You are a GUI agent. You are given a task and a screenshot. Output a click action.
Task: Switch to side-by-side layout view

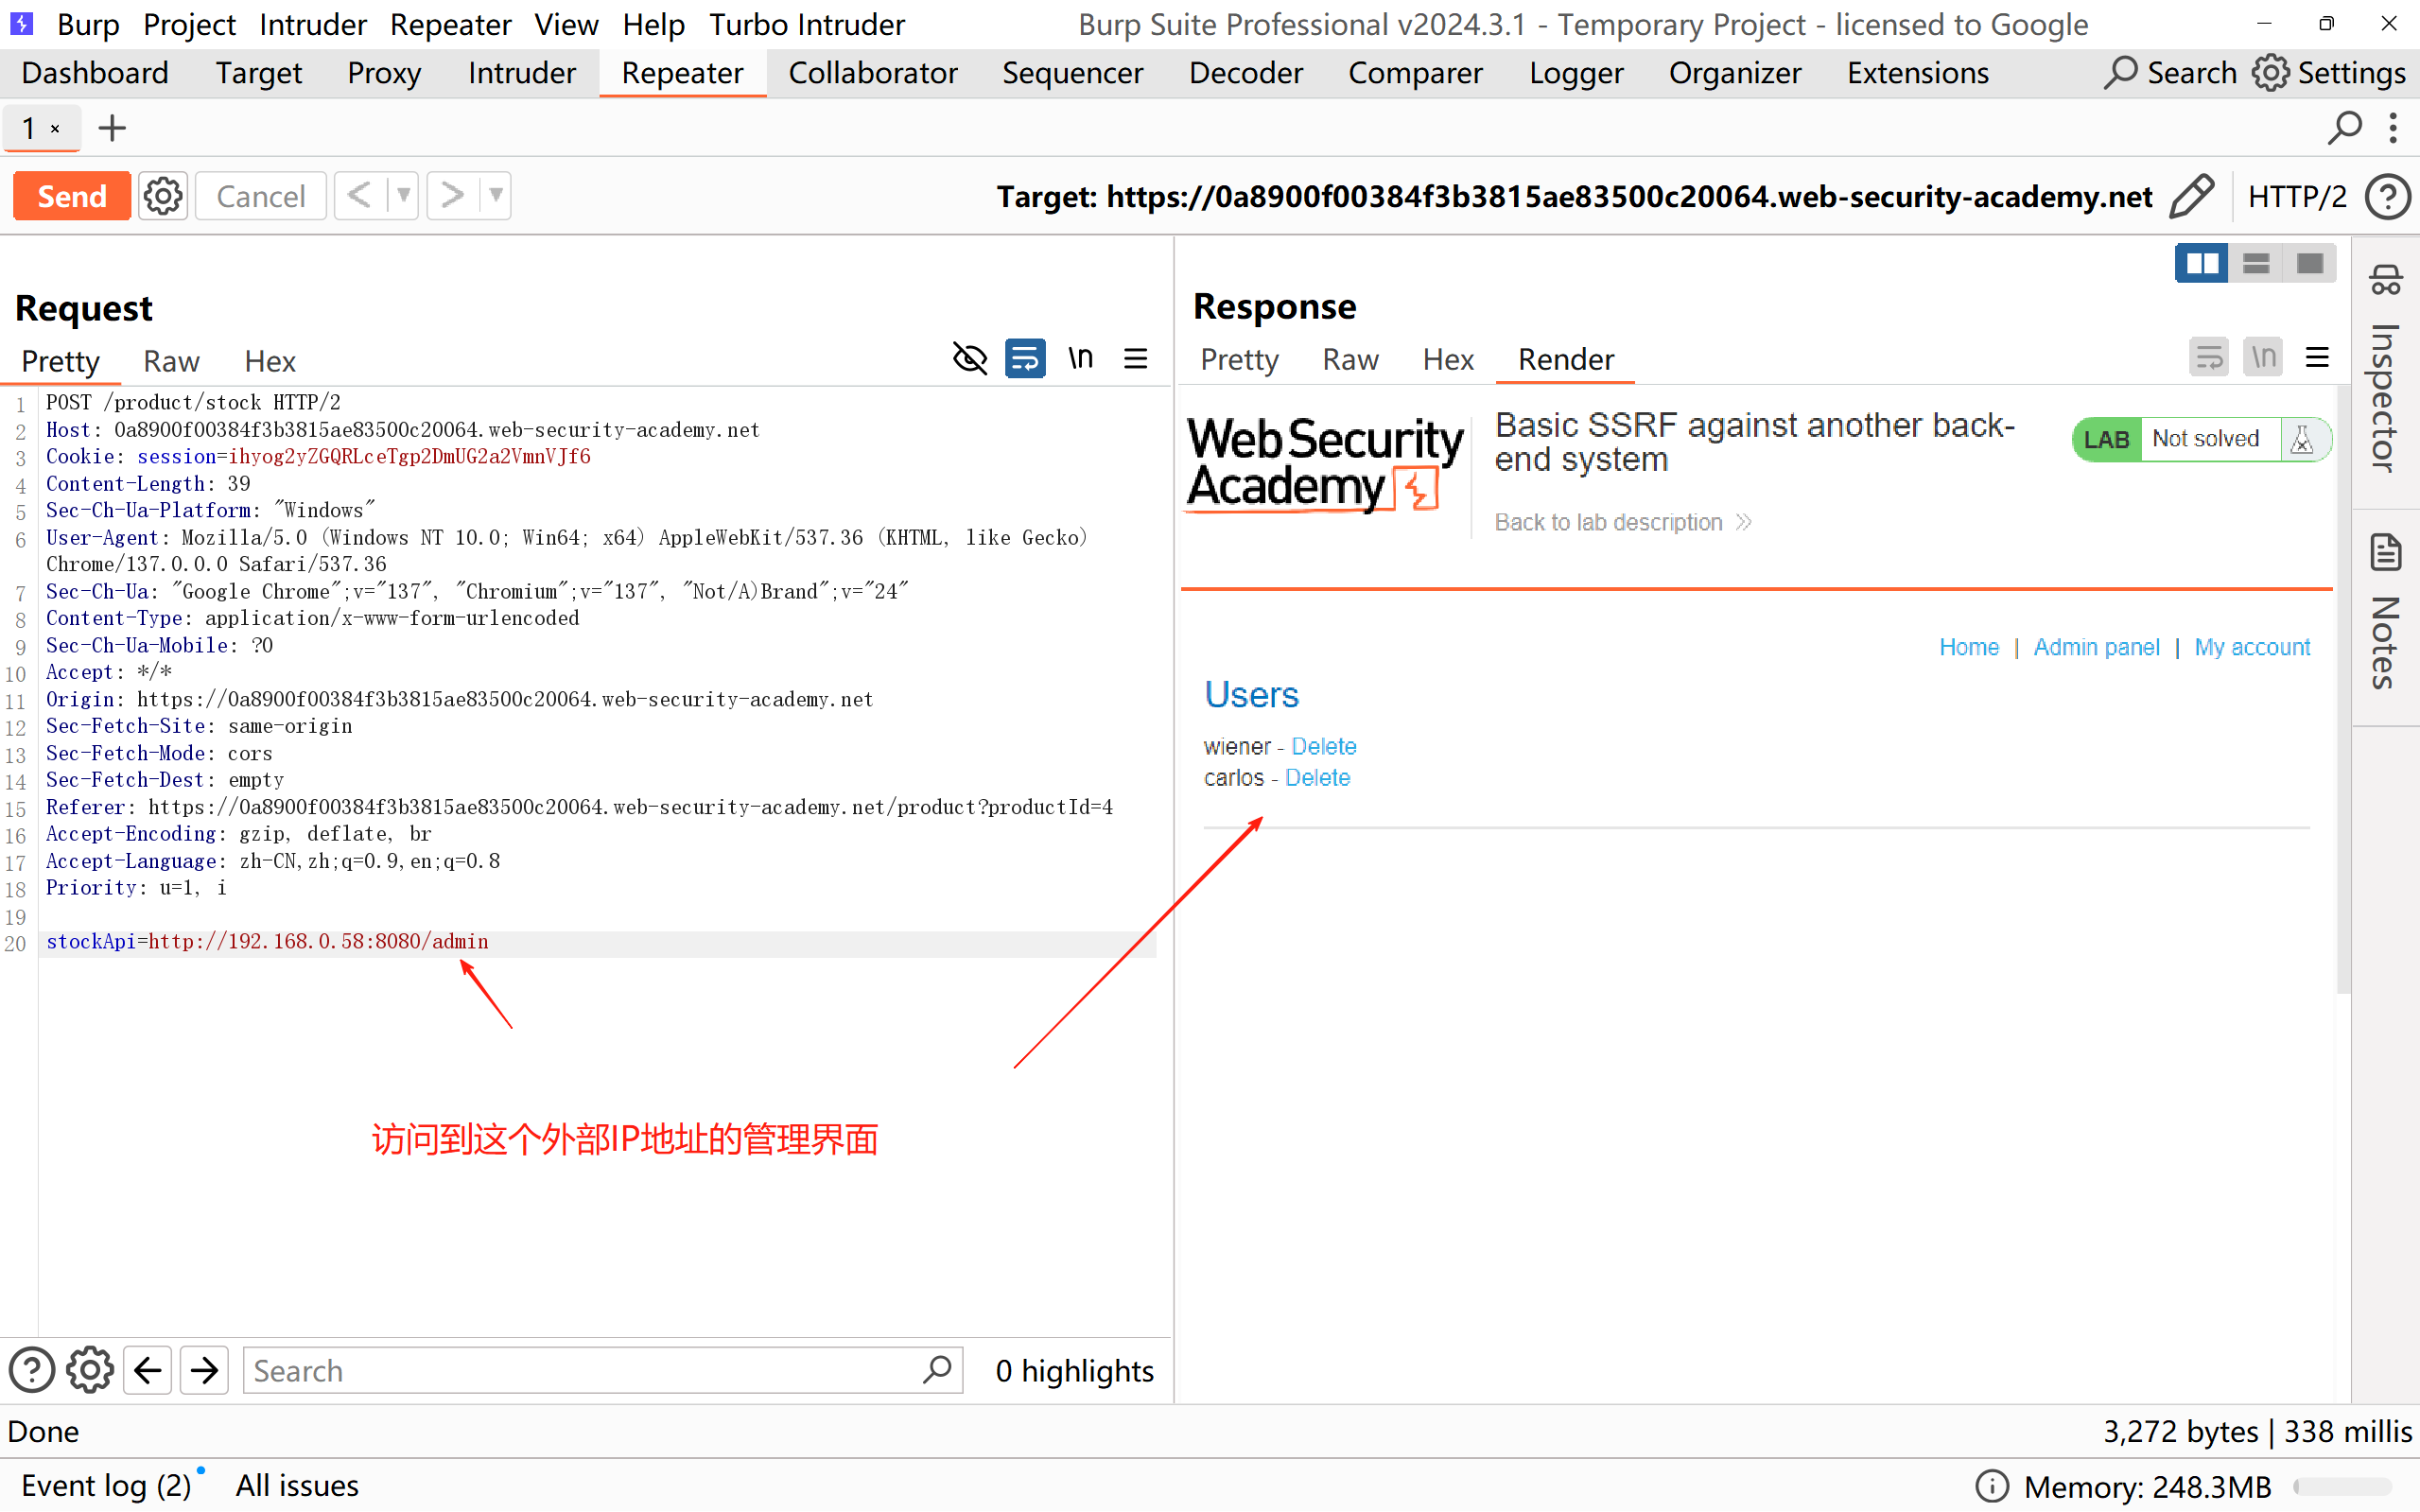2201,263
